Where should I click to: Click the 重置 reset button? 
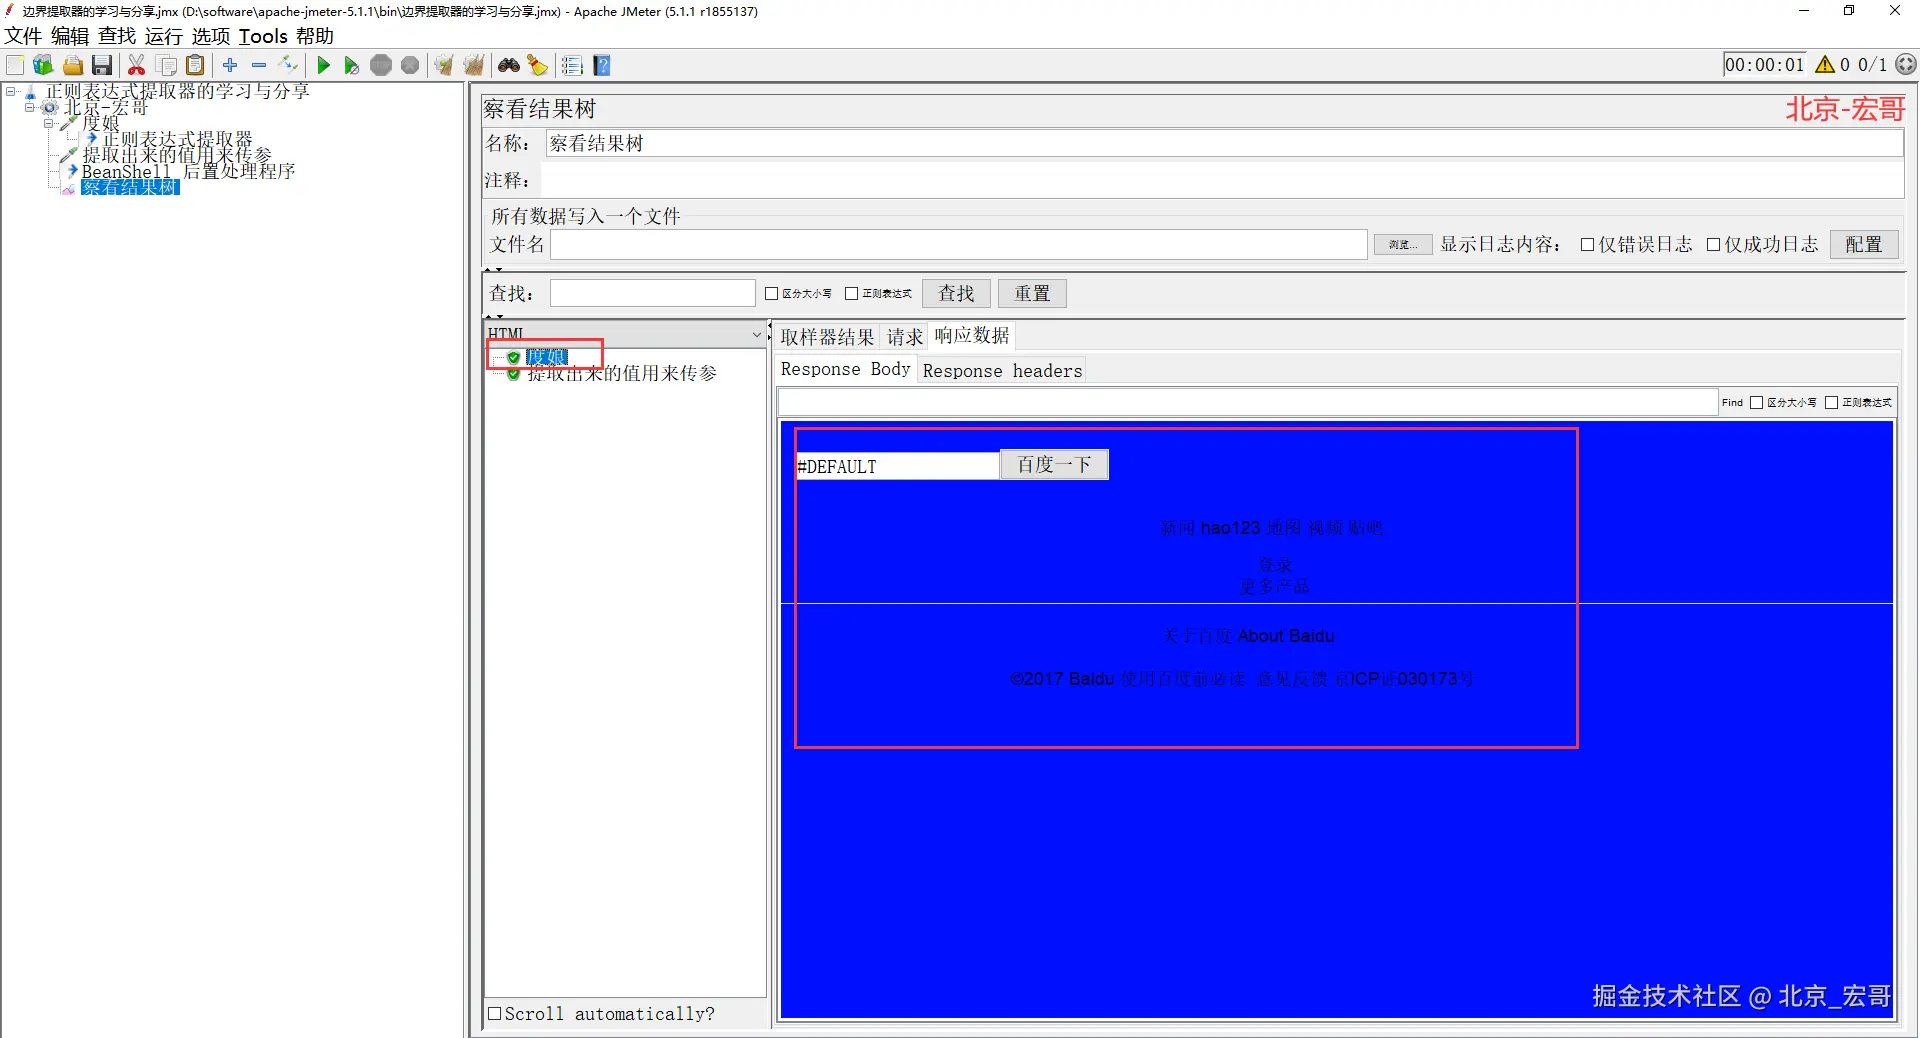(1032, 294)
